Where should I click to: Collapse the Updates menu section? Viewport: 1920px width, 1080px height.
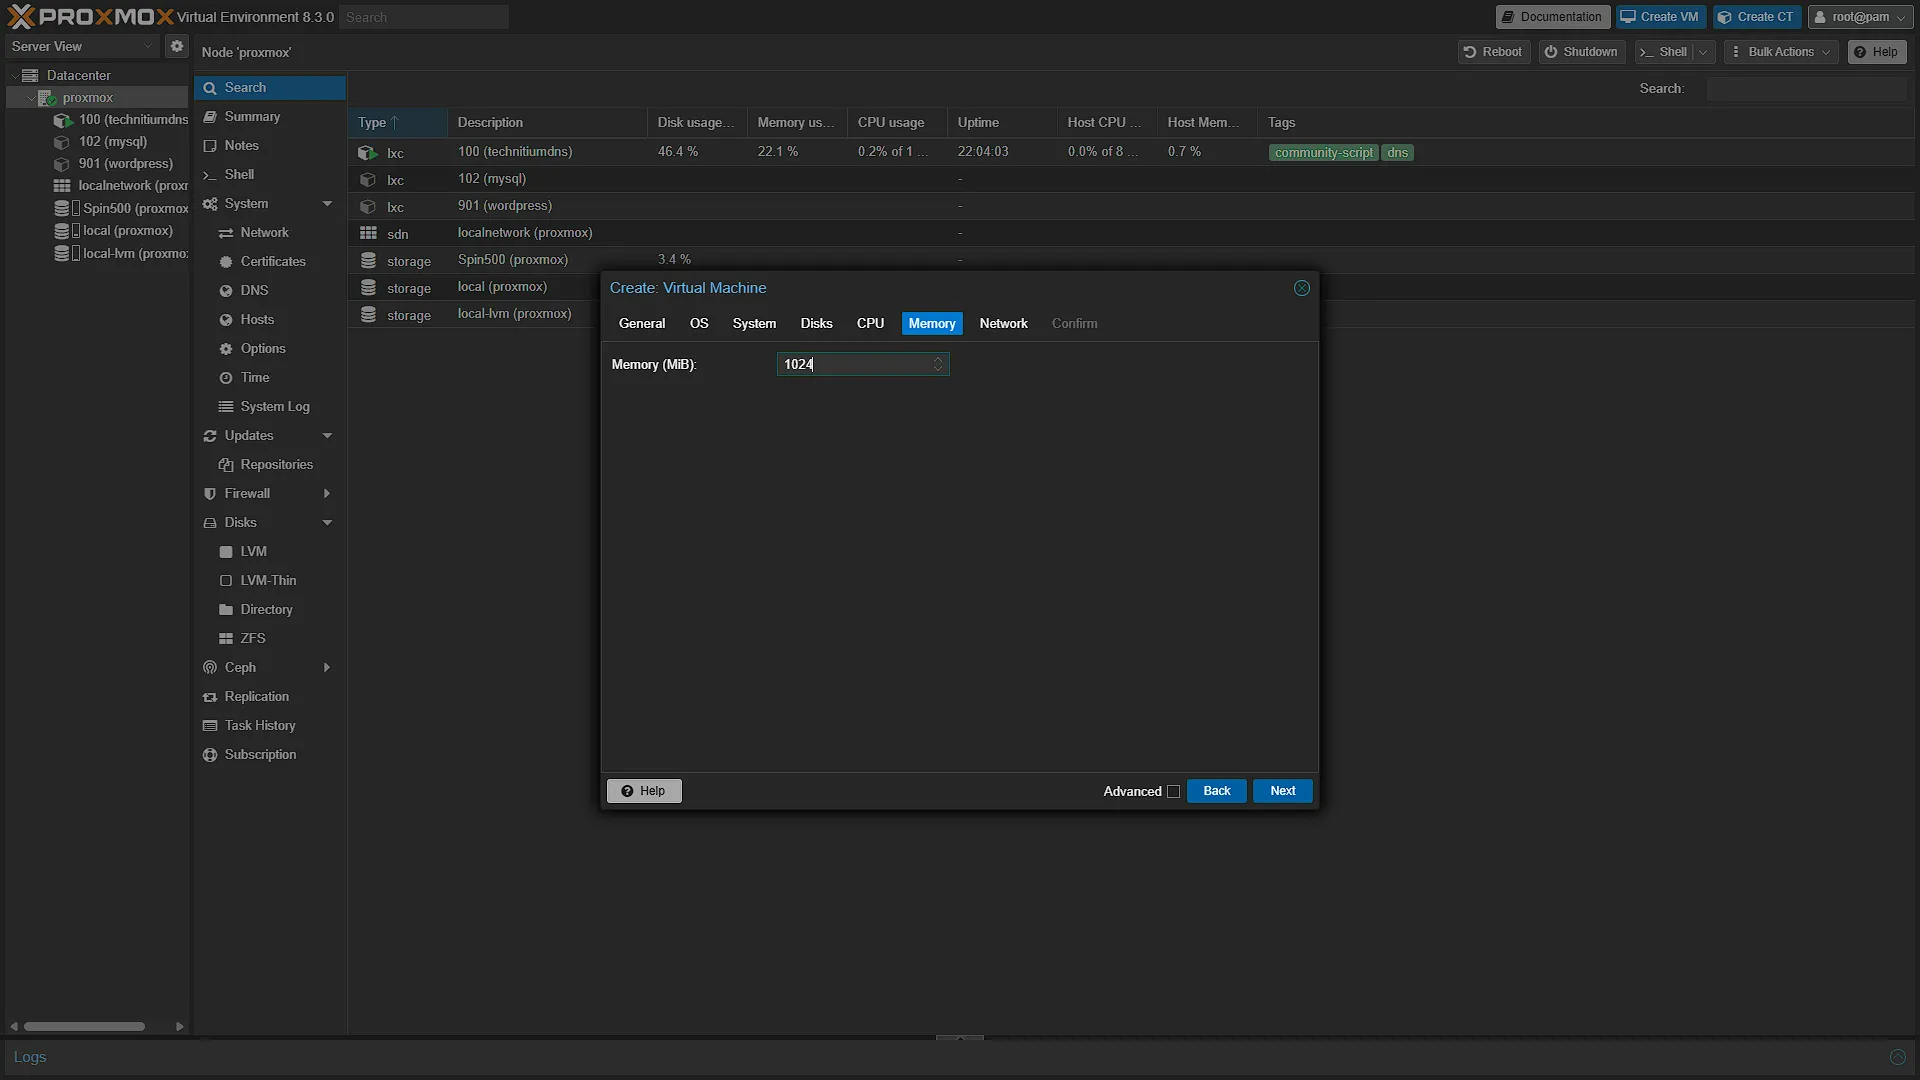(x=327, y=436)
